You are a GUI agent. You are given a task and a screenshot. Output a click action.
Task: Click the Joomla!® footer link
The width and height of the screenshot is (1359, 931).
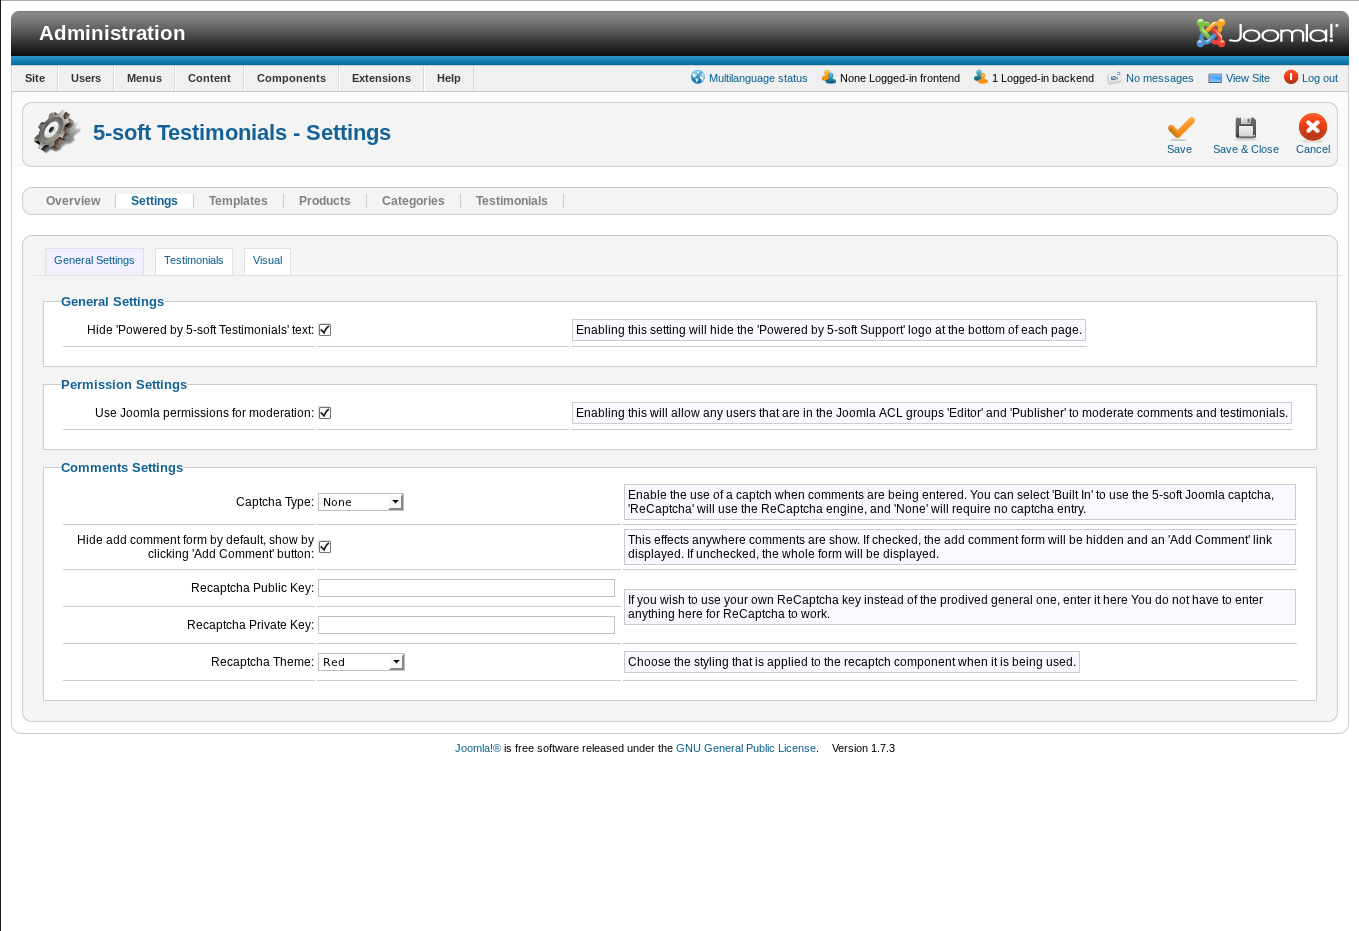tap(478, 748)
